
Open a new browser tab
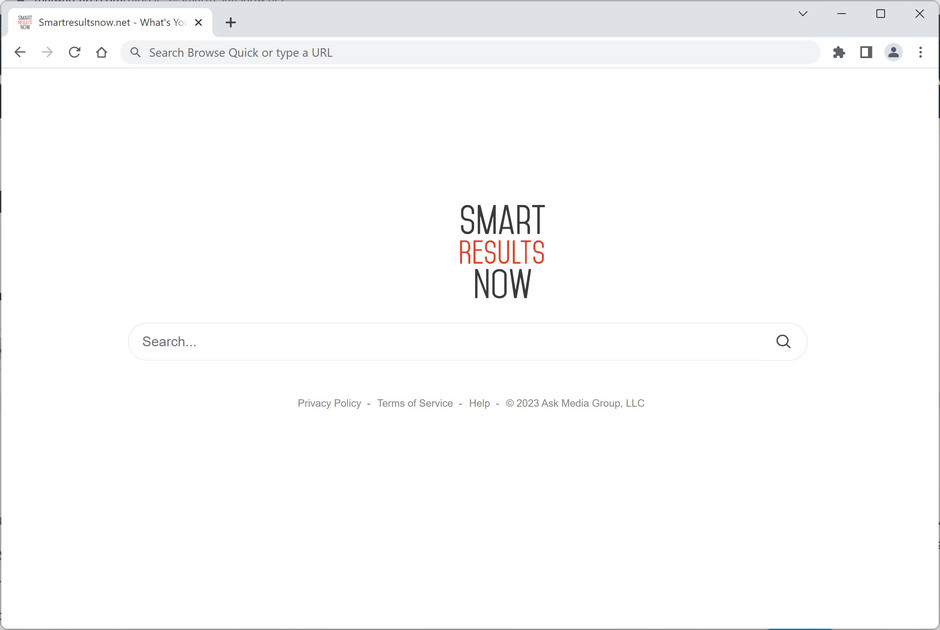coord(231,22)
